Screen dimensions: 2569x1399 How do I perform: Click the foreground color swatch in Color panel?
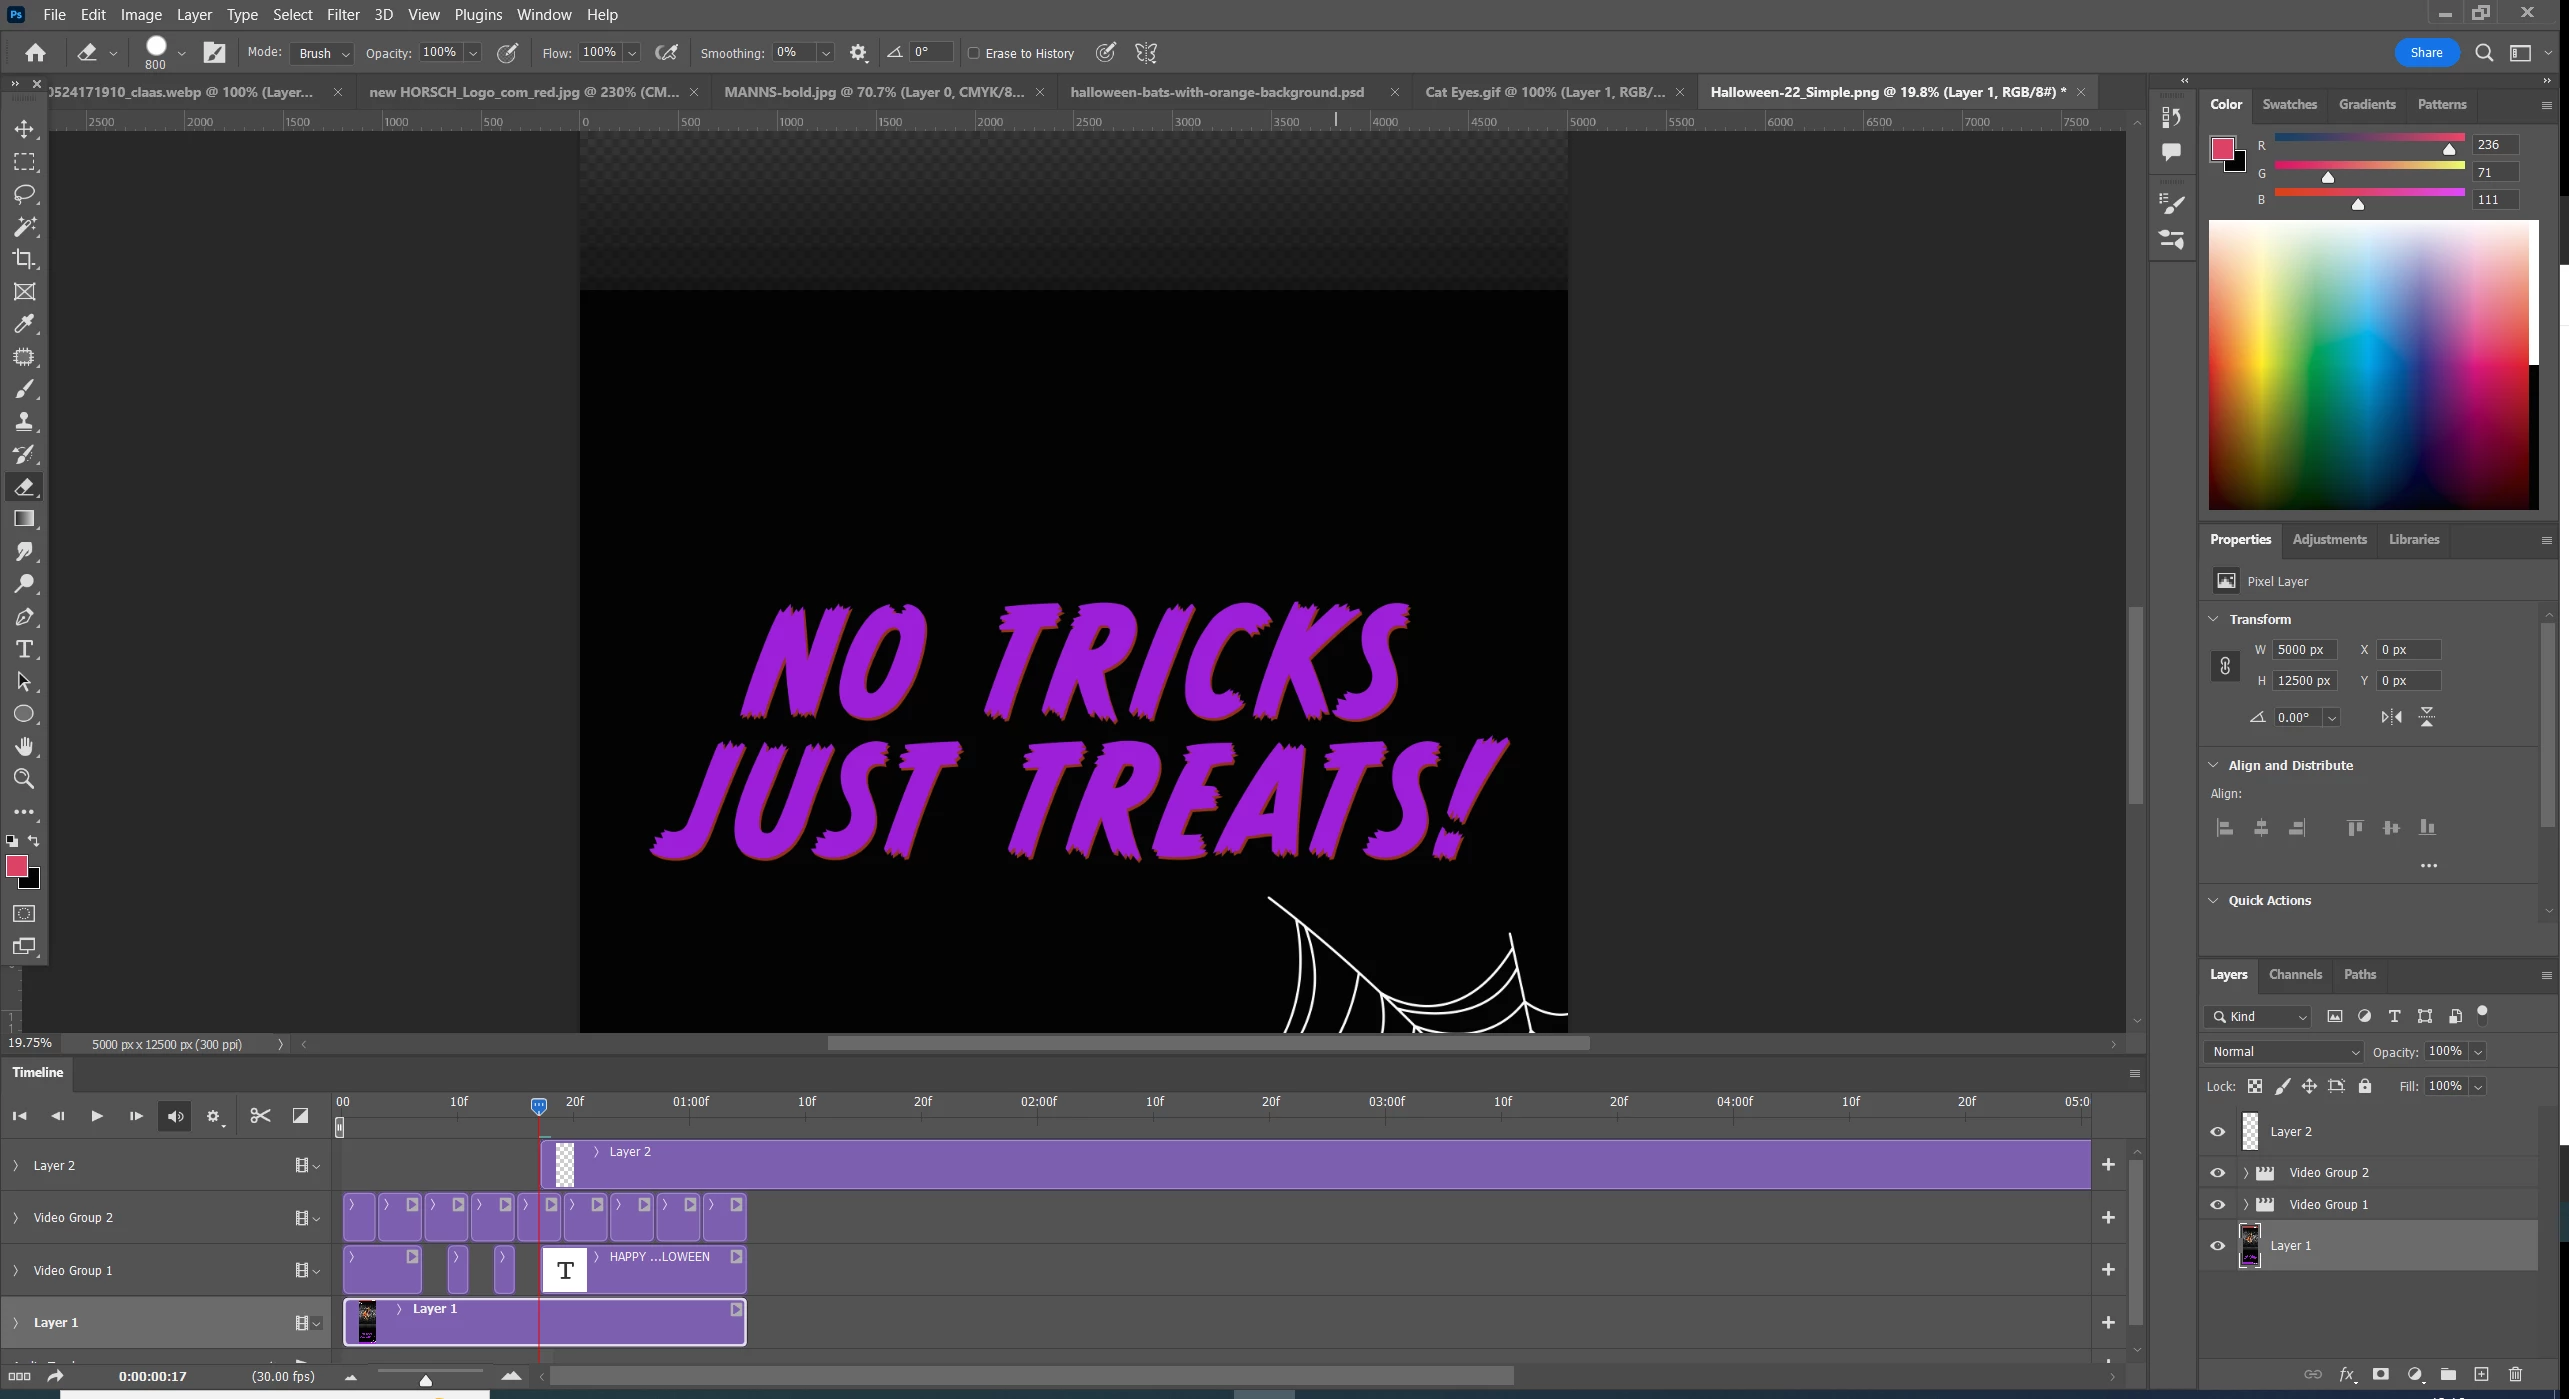pos(2222,149)
